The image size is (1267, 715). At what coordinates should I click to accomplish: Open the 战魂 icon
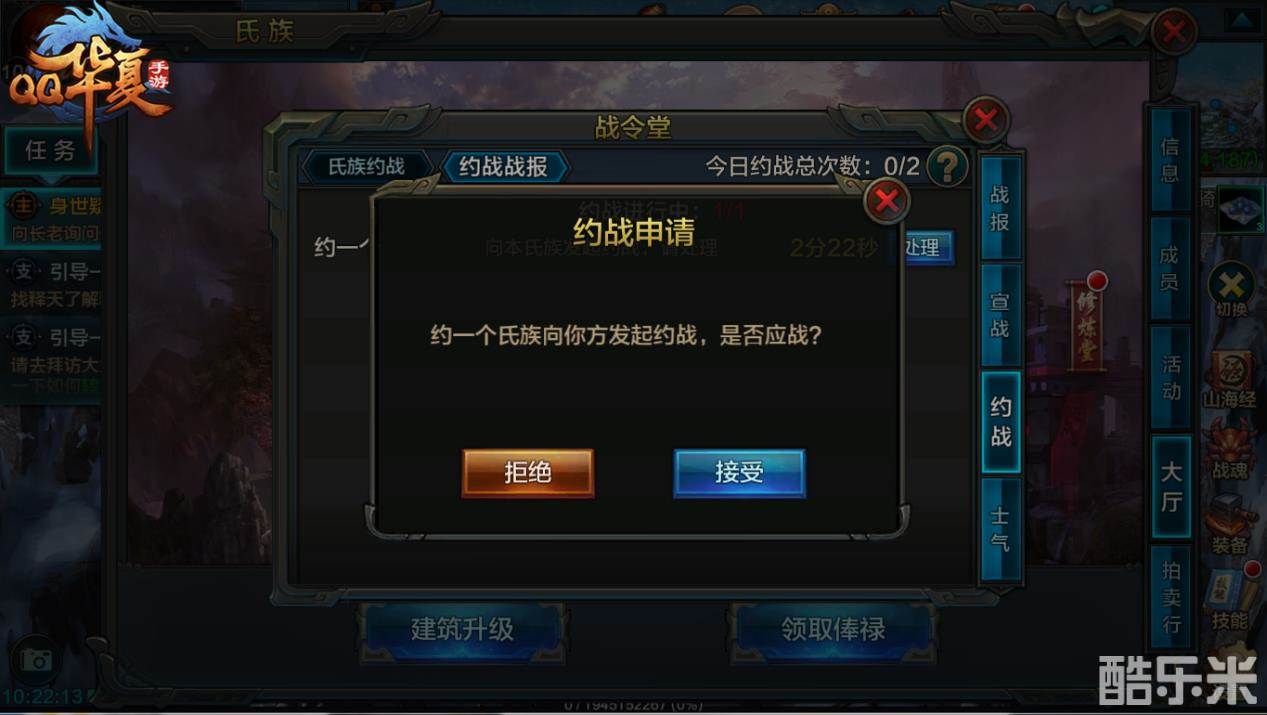point(1229,449)
